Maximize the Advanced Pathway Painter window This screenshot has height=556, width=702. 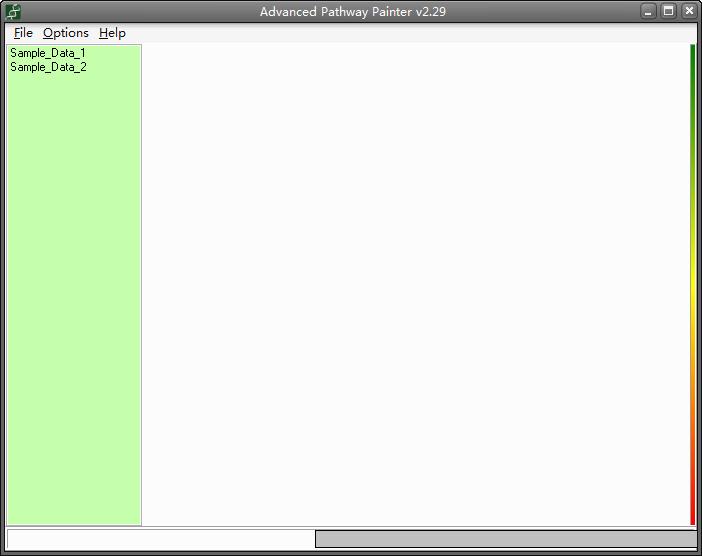[x=669, y=11]
